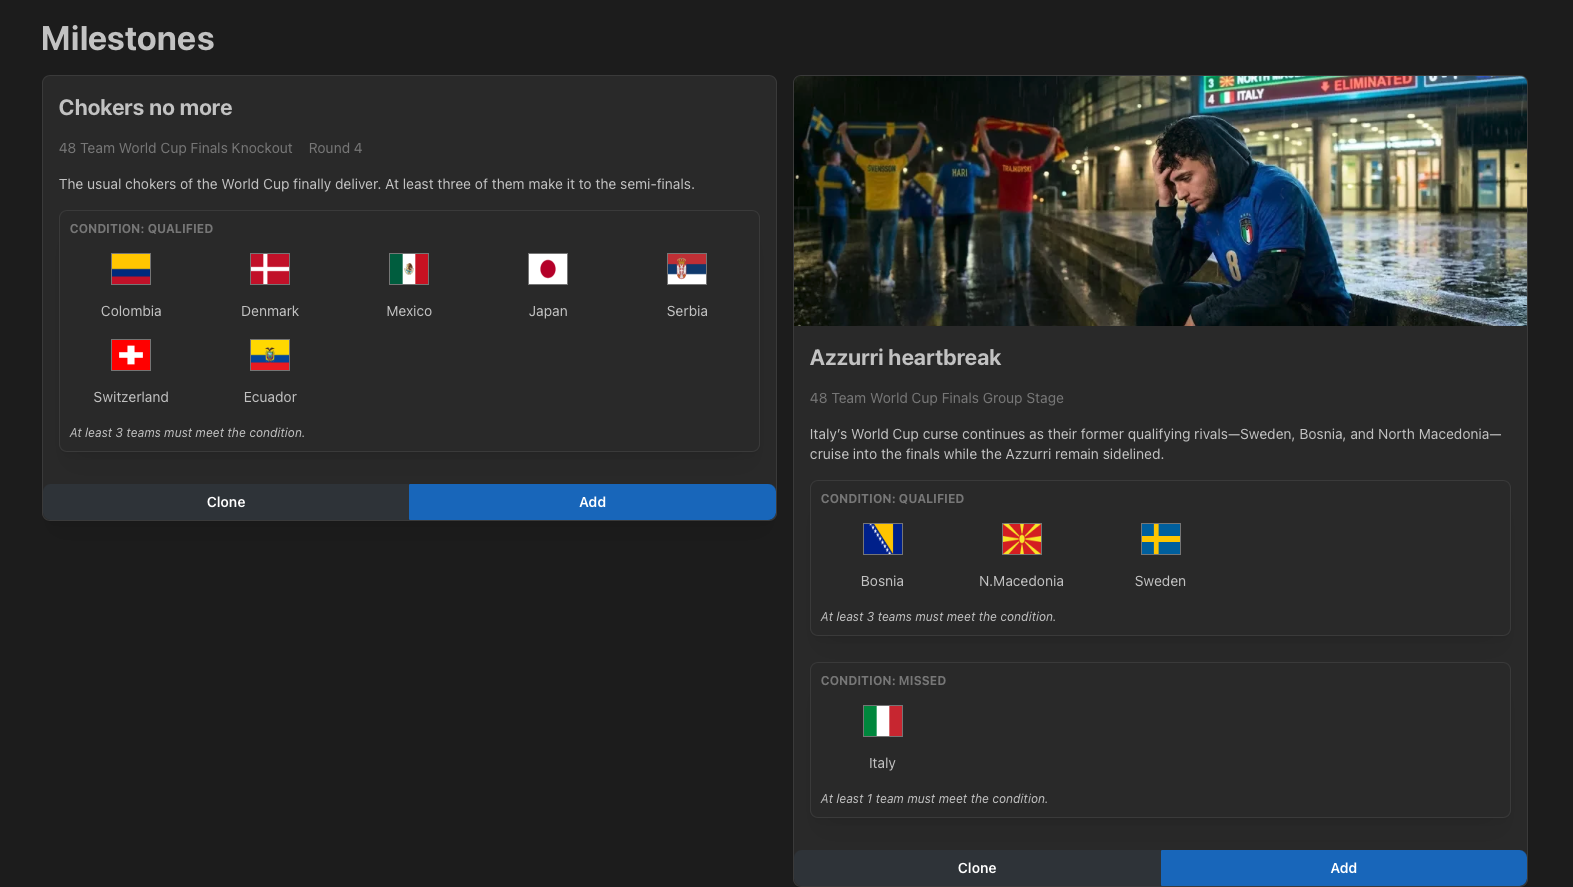This screenshot has height=887, width=1573.
Task: Add the Chokers no more milestone
Action: pos(593,502)
